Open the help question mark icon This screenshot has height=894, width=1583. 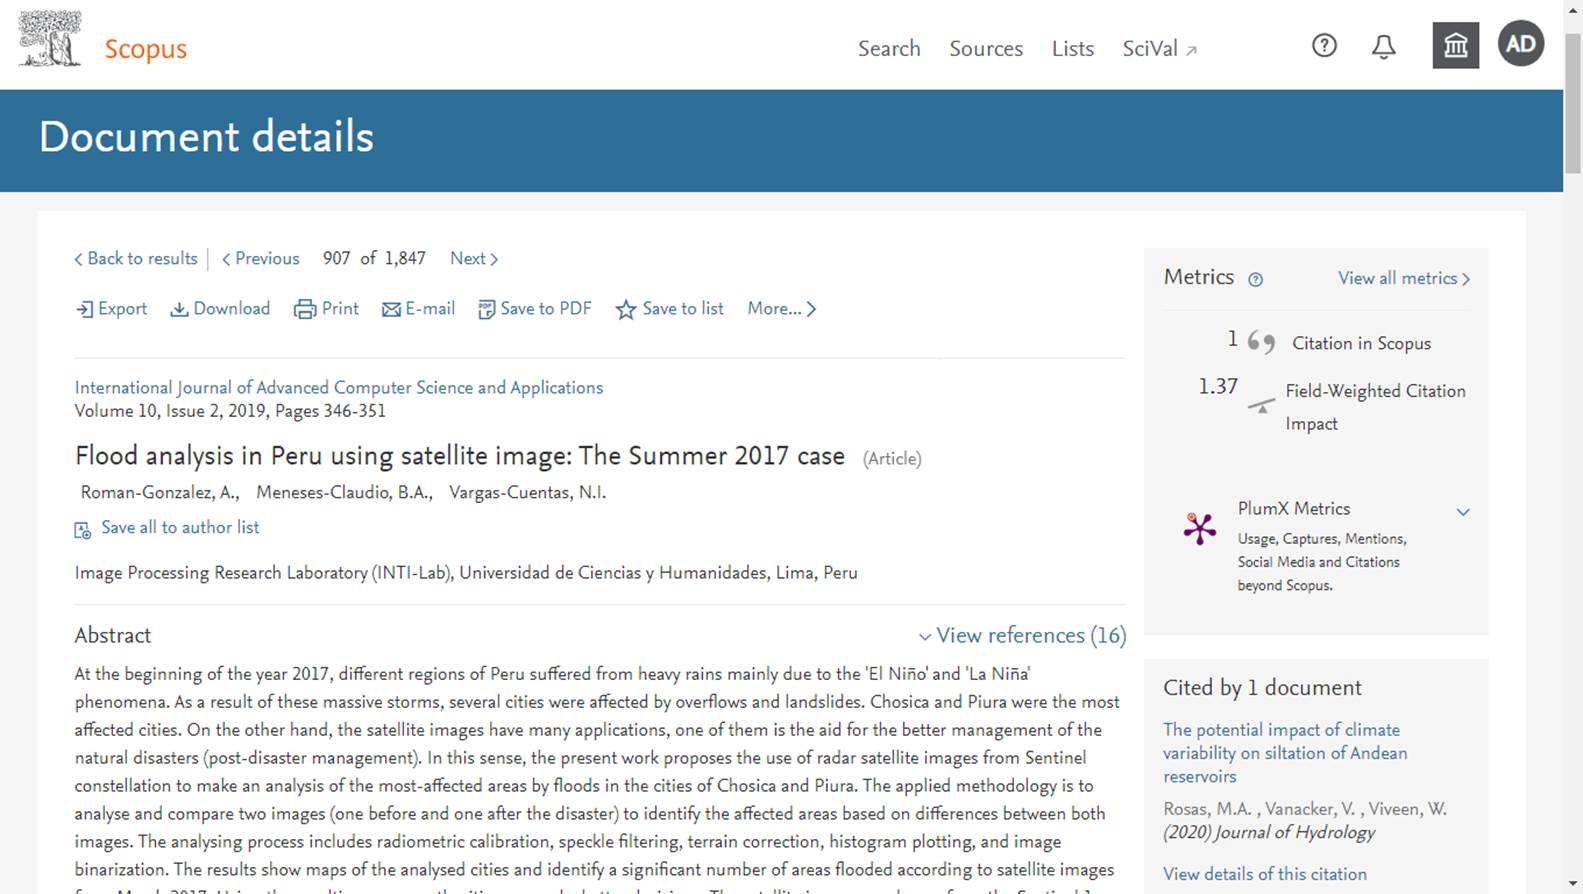pos(1324,46)
